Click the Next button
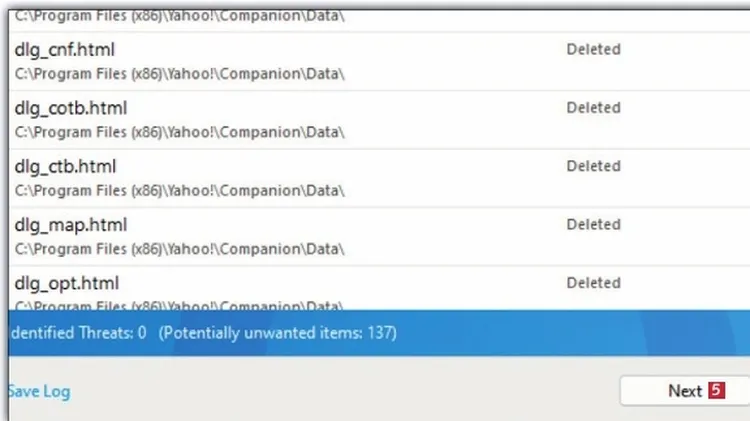Screen dimensions: 750x421 (685, 391)
